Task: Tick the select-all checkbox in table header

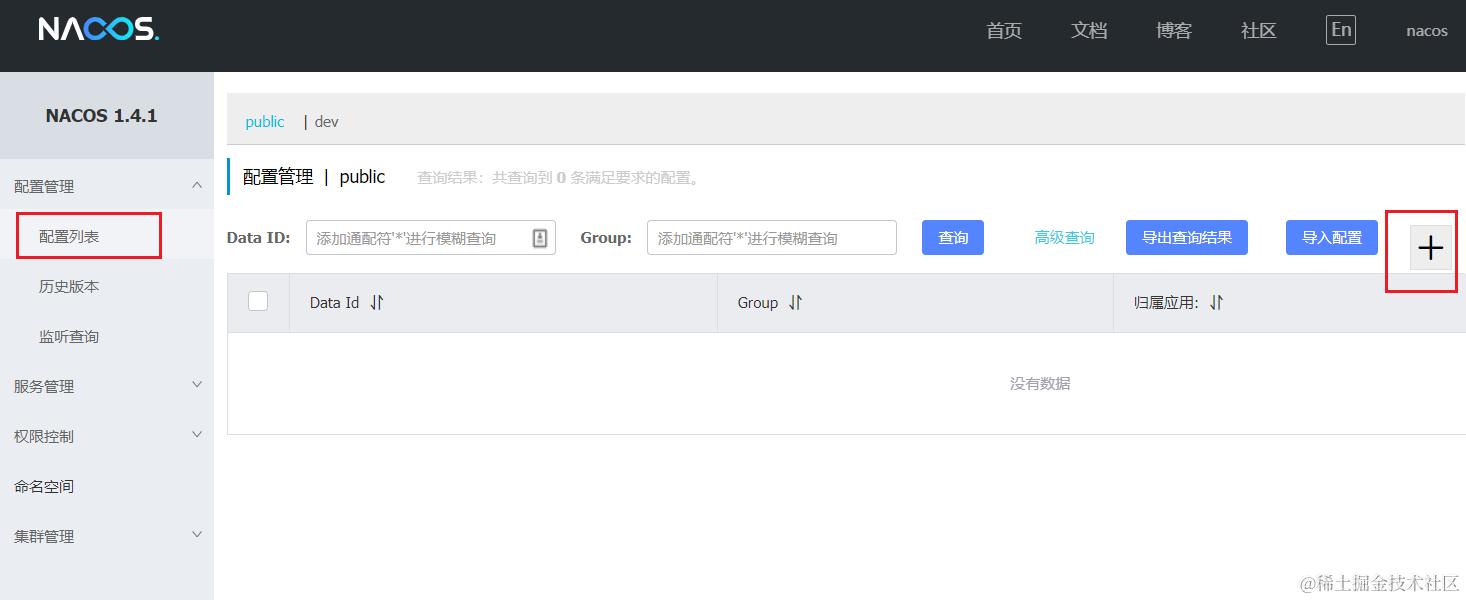Action: pyautogui.click(x=258, y=301)
